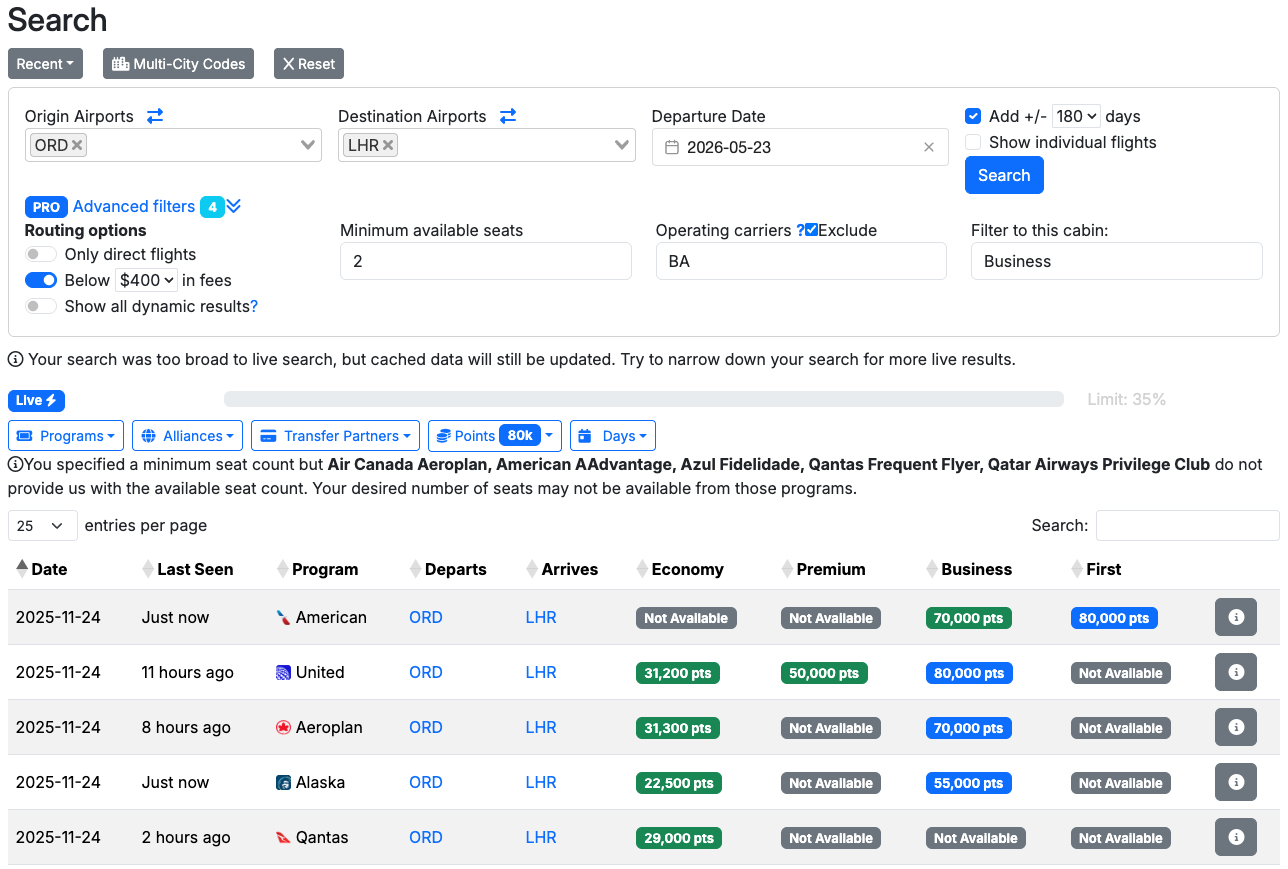The image size is (1288, 869).
Task: Open the Recent menu
Action: [x=45, y=63]
